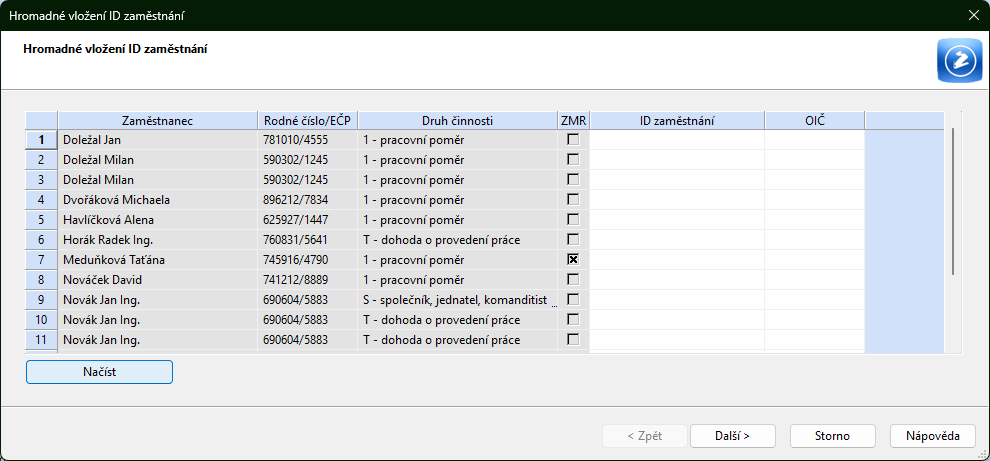The width and height of the screenshot is (990, 461).
Task: Click the ID zaměstnání column header
Action: coord(676,121)
